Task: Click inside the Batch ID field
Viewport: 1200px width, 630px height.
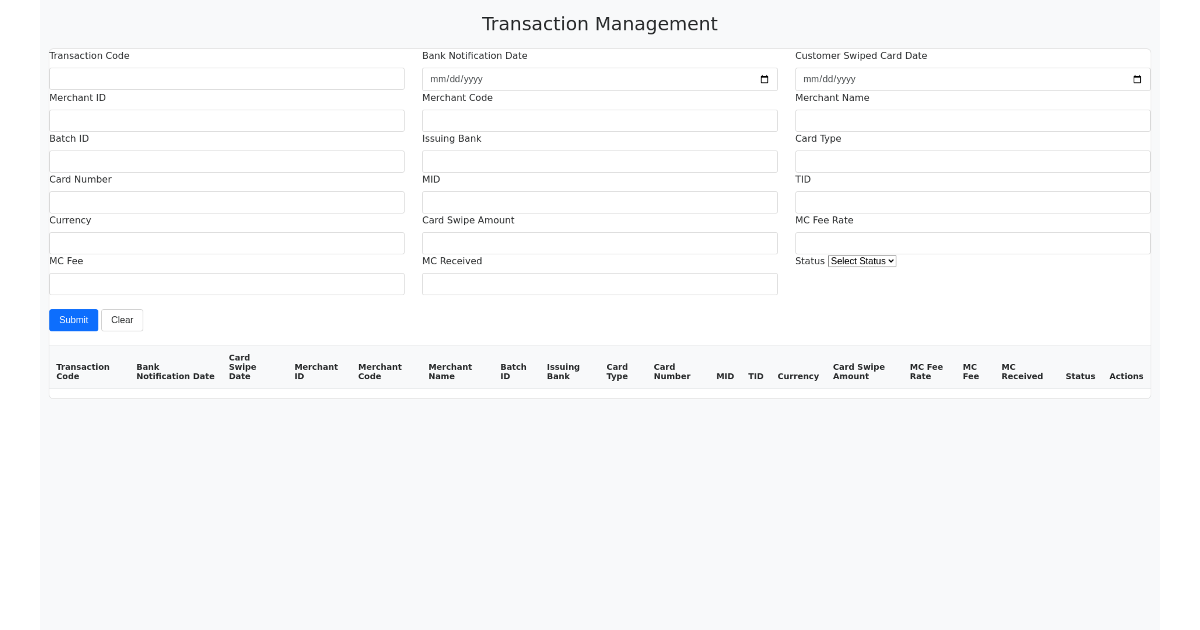Action: [227, 160]
